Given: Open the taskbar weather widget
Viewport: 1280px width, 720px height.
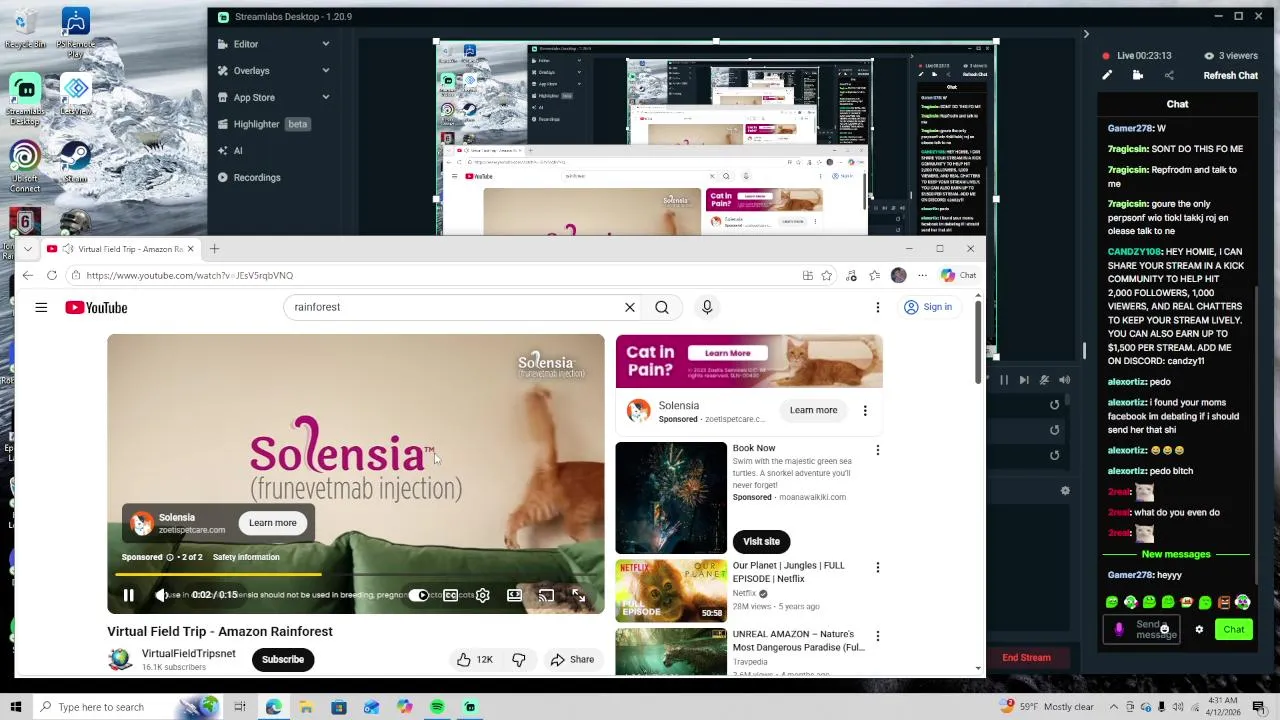Looking at the screenshot, I should coord(1048,707).
